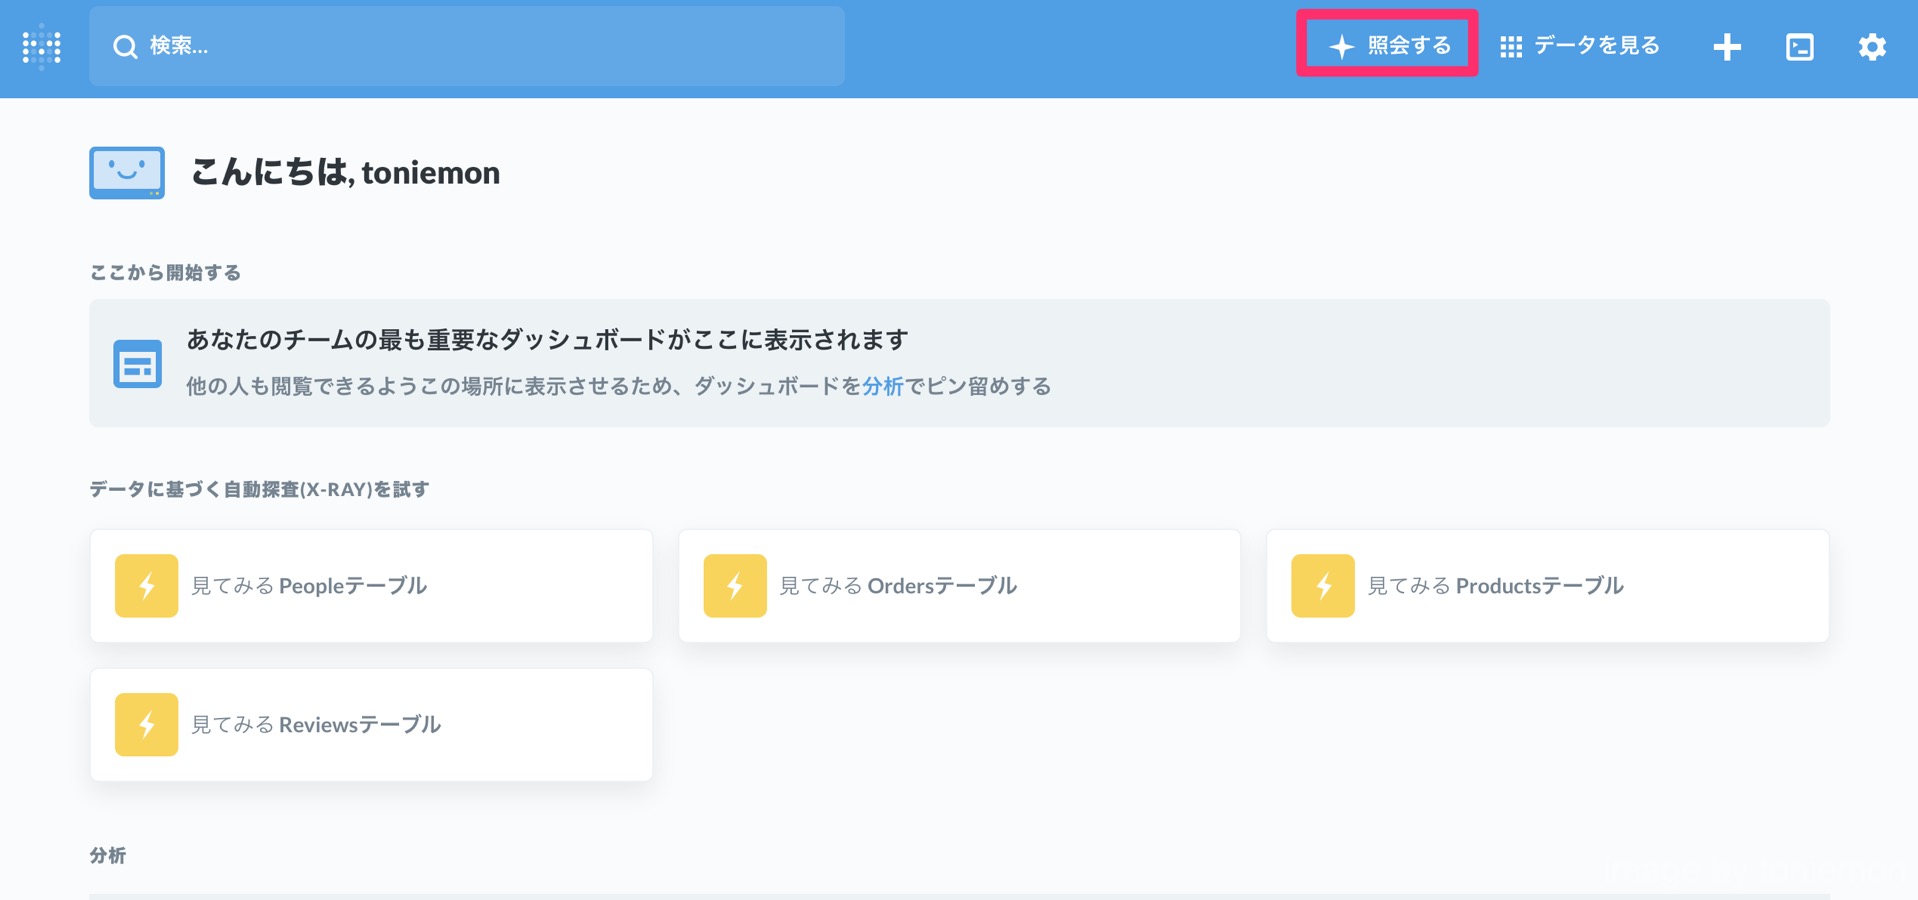The height and width of the screenshot is (900, 1918).
Task: Click the dashboard icon beside the pinned message
Action: 138,362
